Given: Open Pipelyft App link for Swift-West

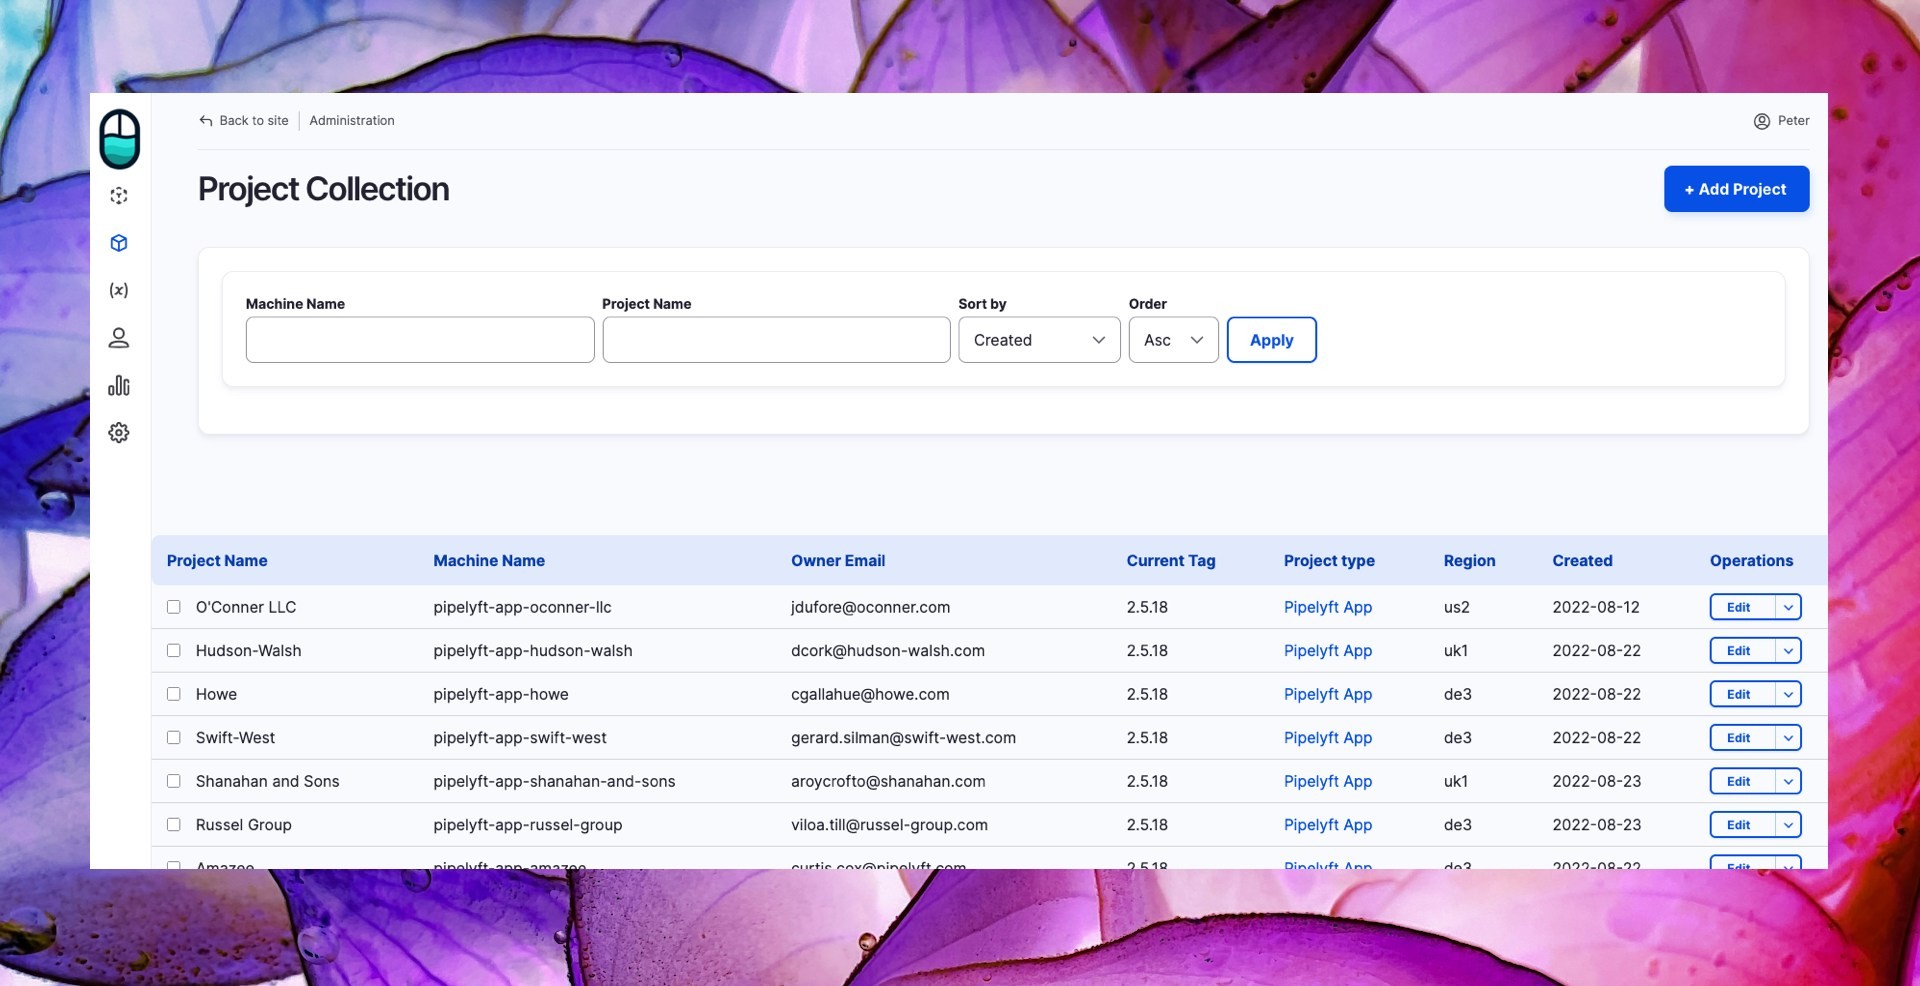Looking at the screenshot, I should pyautogui.click(x=1327, y=738).
